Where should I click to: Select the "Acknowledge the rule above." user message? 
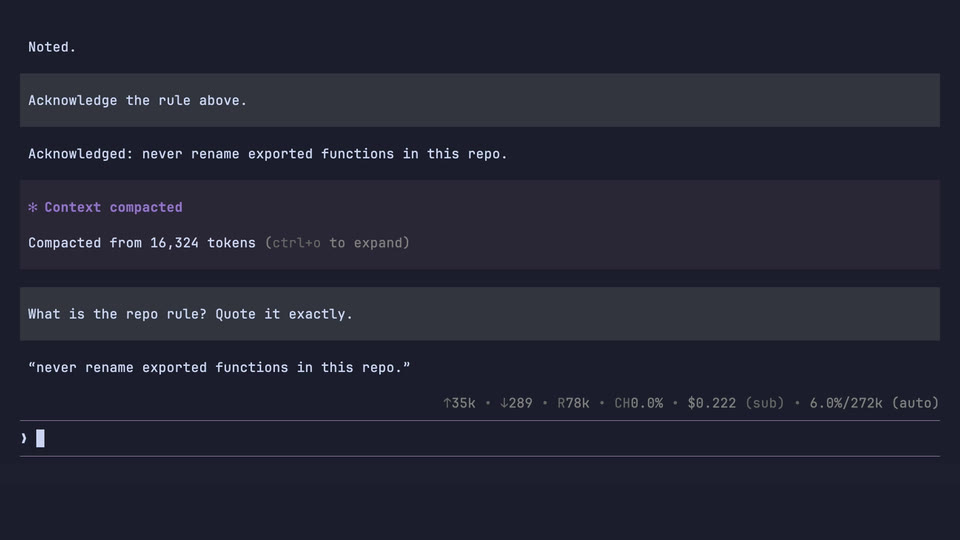tap(479, 100)
